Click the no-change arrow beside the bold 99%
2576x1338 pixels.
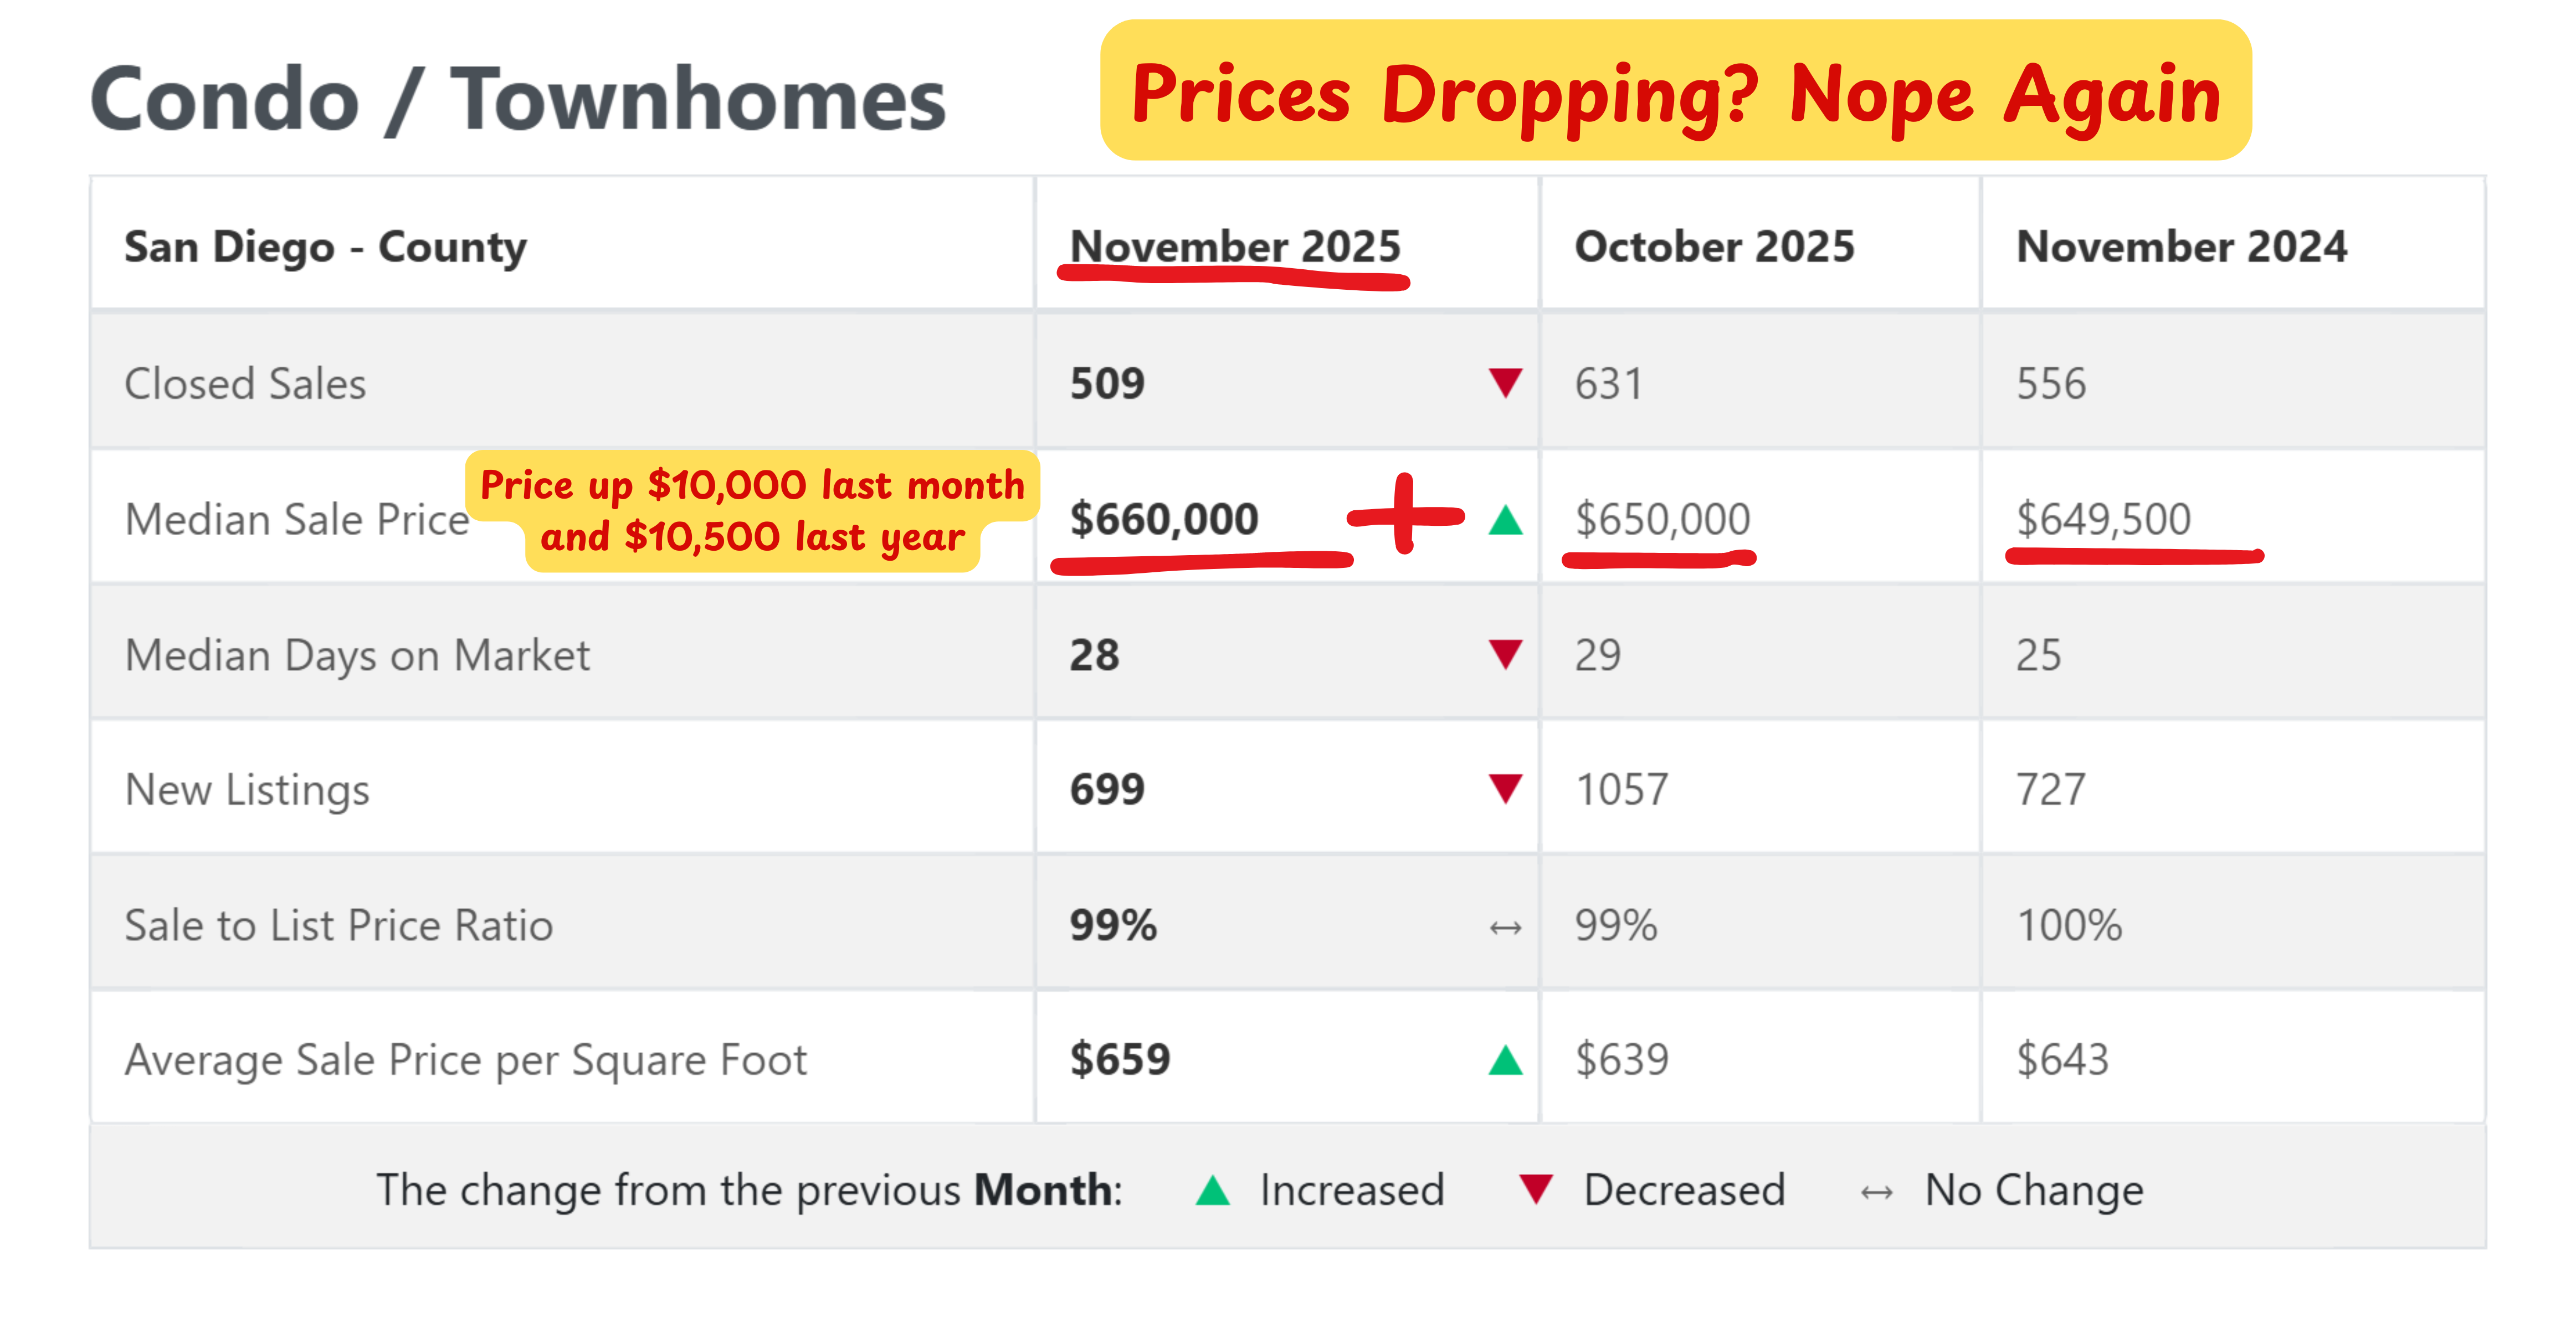click(x=1505, y=928)
